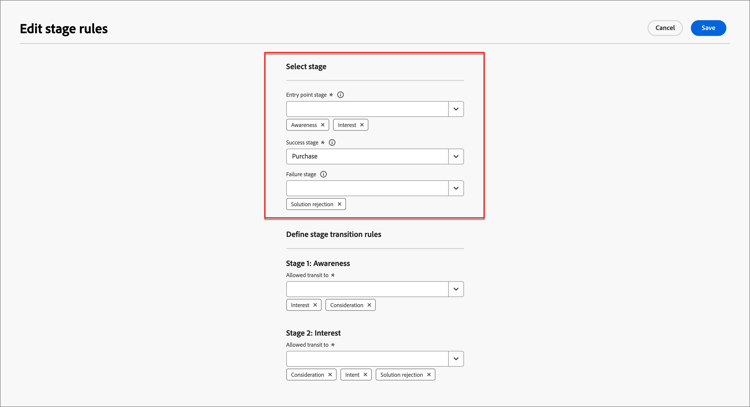Cancel editing stage rules

tap(665, 28)
